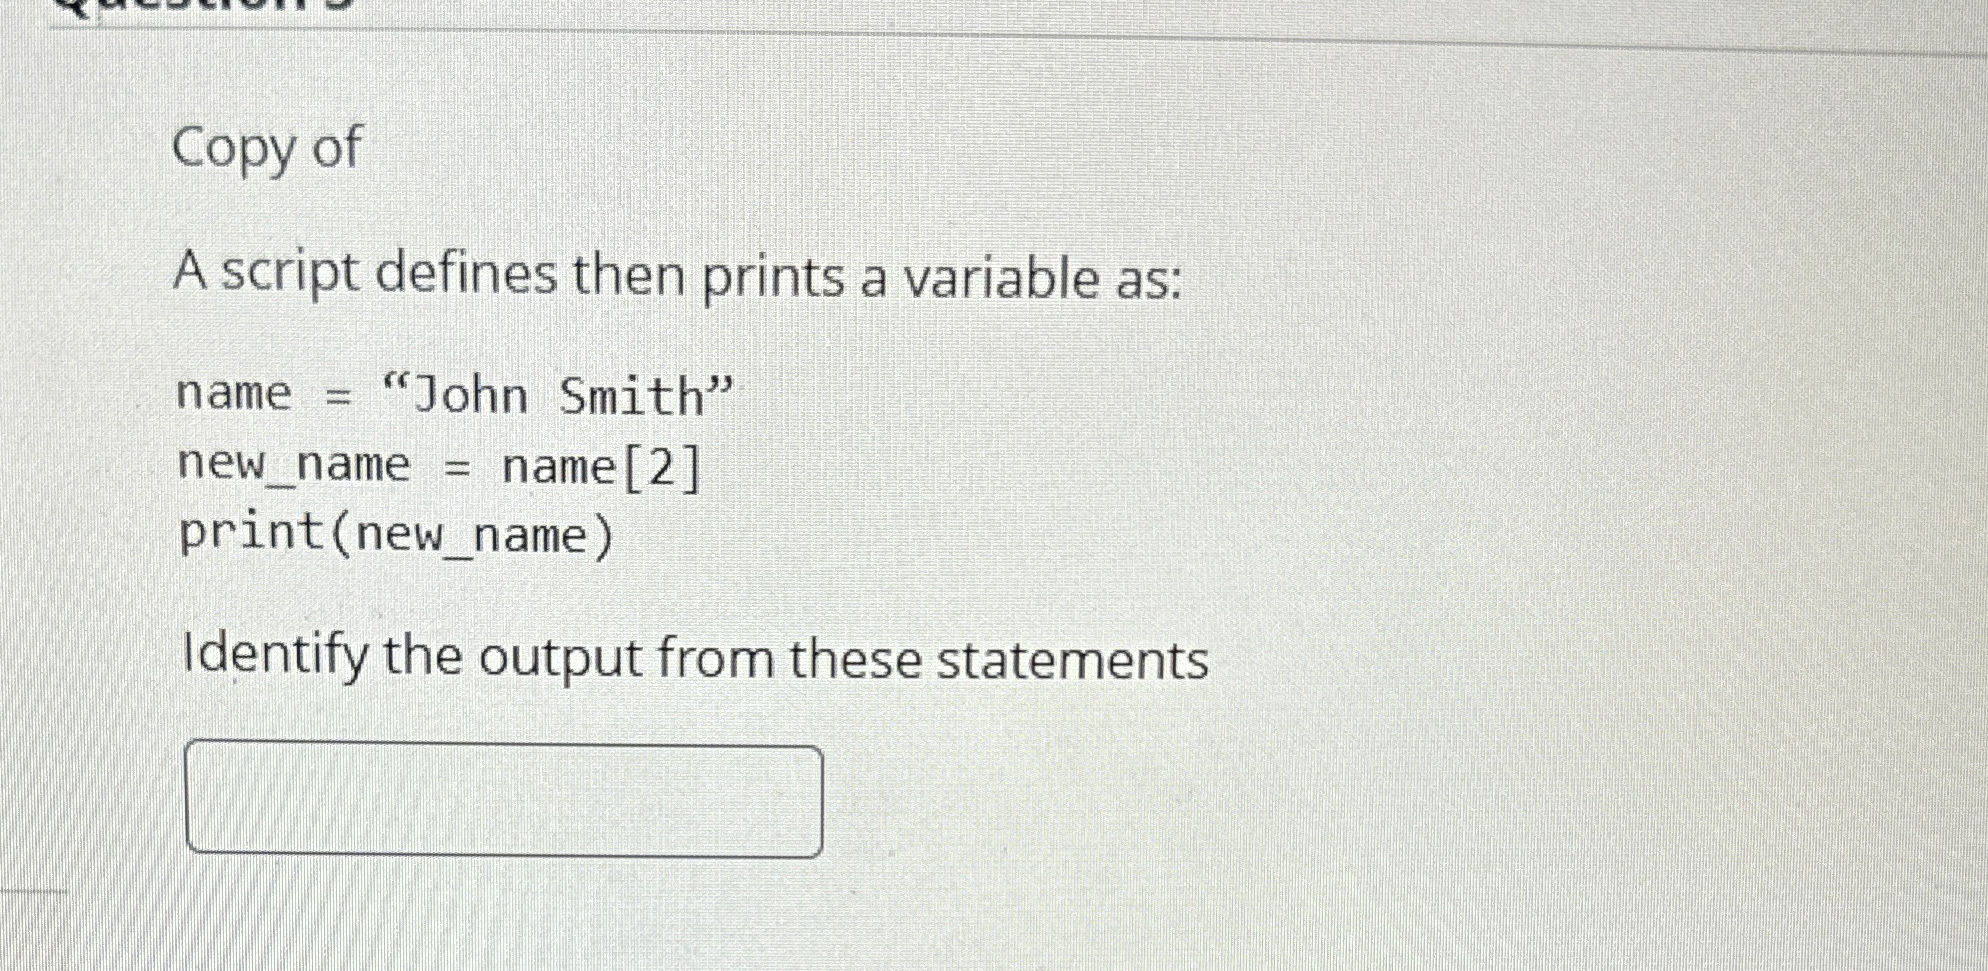1988x971 pixels.
Task: Click the blank margin left of the code
Action: [90, 465]
